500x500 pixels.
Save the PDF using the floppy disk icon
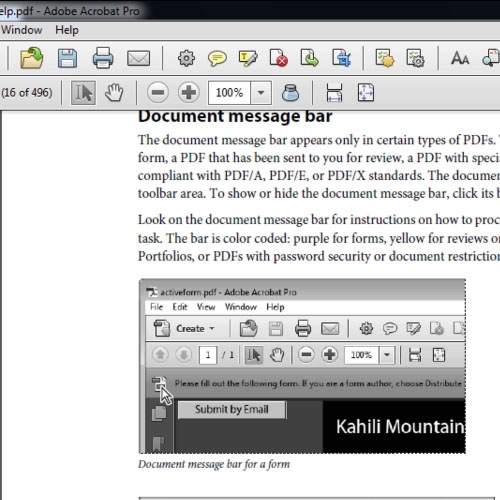(x=67, y=58)
